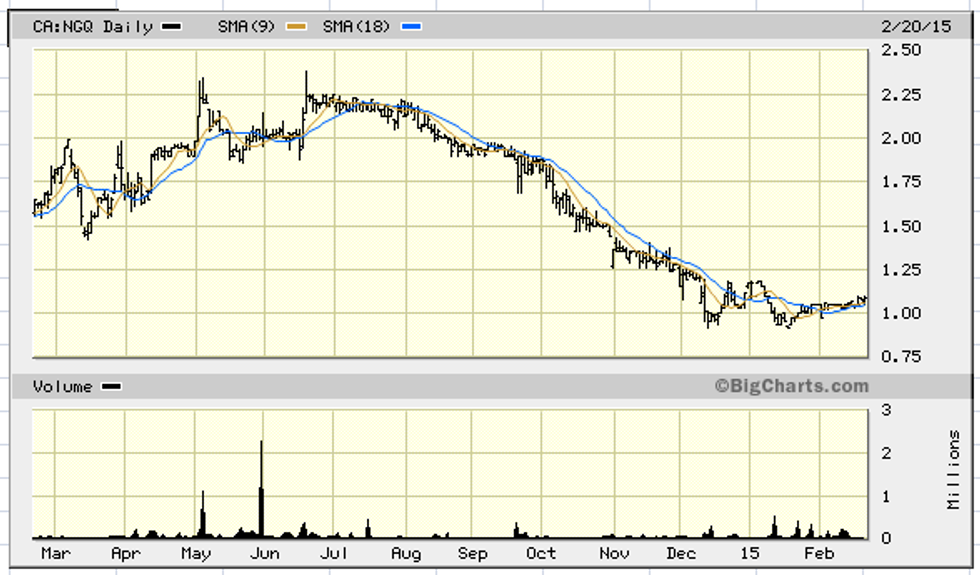Screen dimensions: 980x575
Task: Click the black Volume legend swatch
Action: (111, 387)
